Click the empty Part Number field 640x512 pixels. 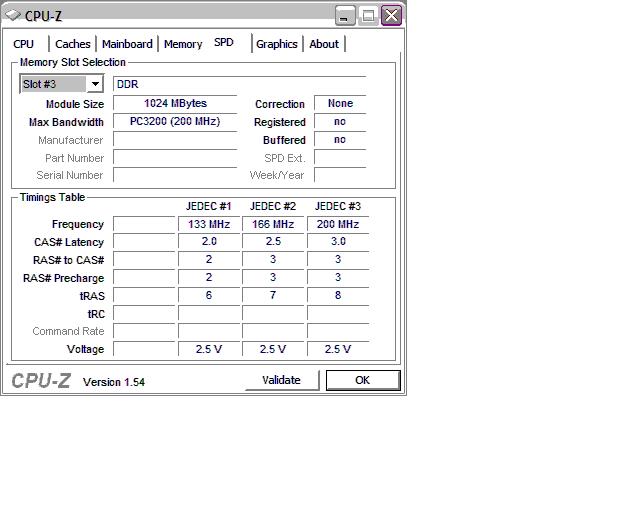coord(175,158)
